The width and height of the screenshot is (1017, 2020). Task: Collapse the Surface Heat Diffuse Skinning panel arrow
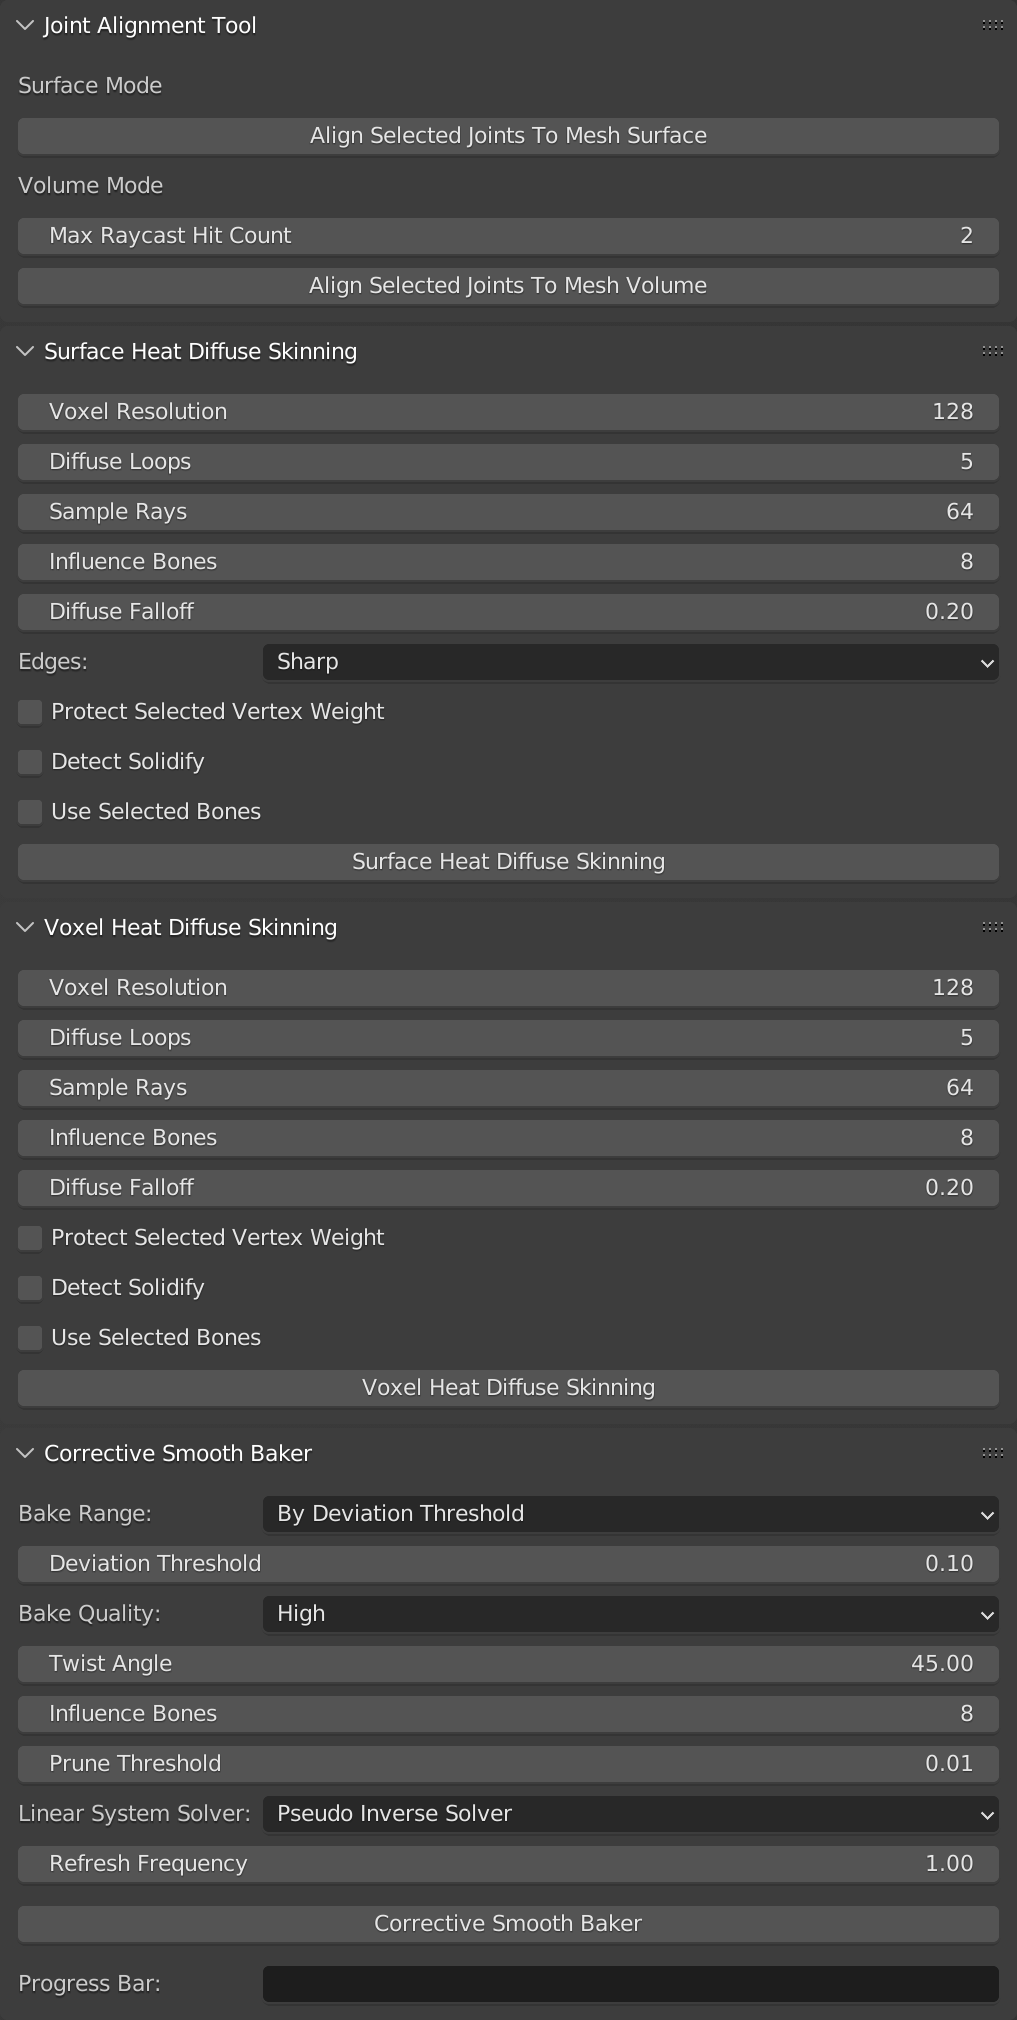(25, 351)
